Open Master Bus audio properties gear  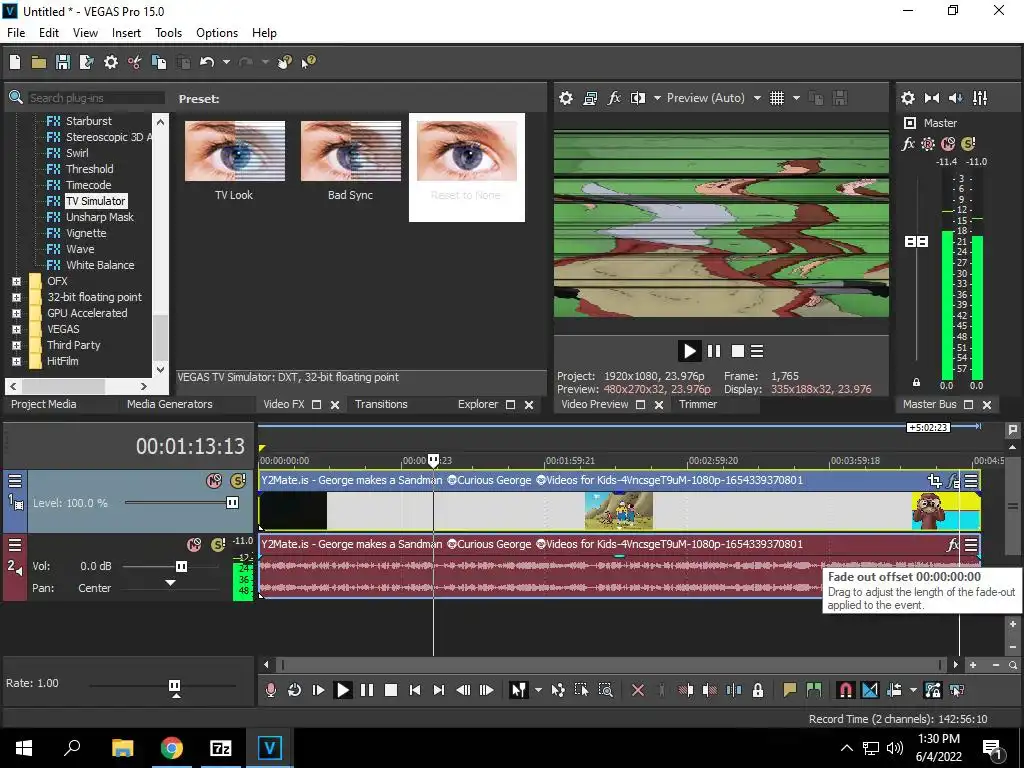pos(908,98)
